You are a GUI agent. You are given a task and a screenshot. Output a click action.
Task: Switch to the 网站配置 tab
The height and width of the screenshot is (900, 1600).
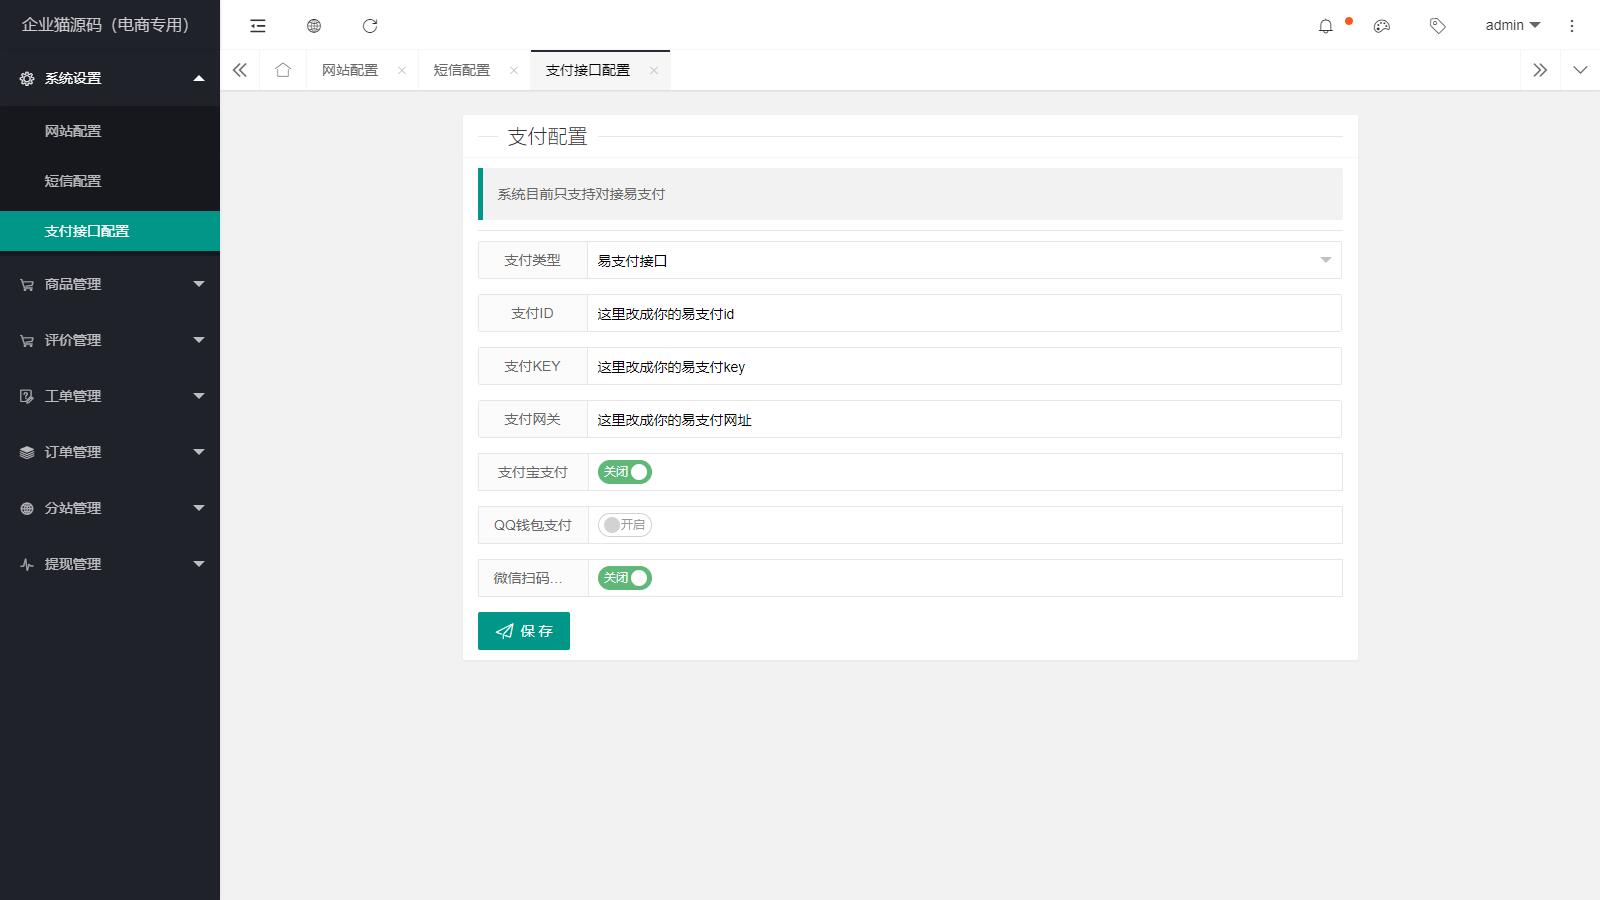pos(350,70)
